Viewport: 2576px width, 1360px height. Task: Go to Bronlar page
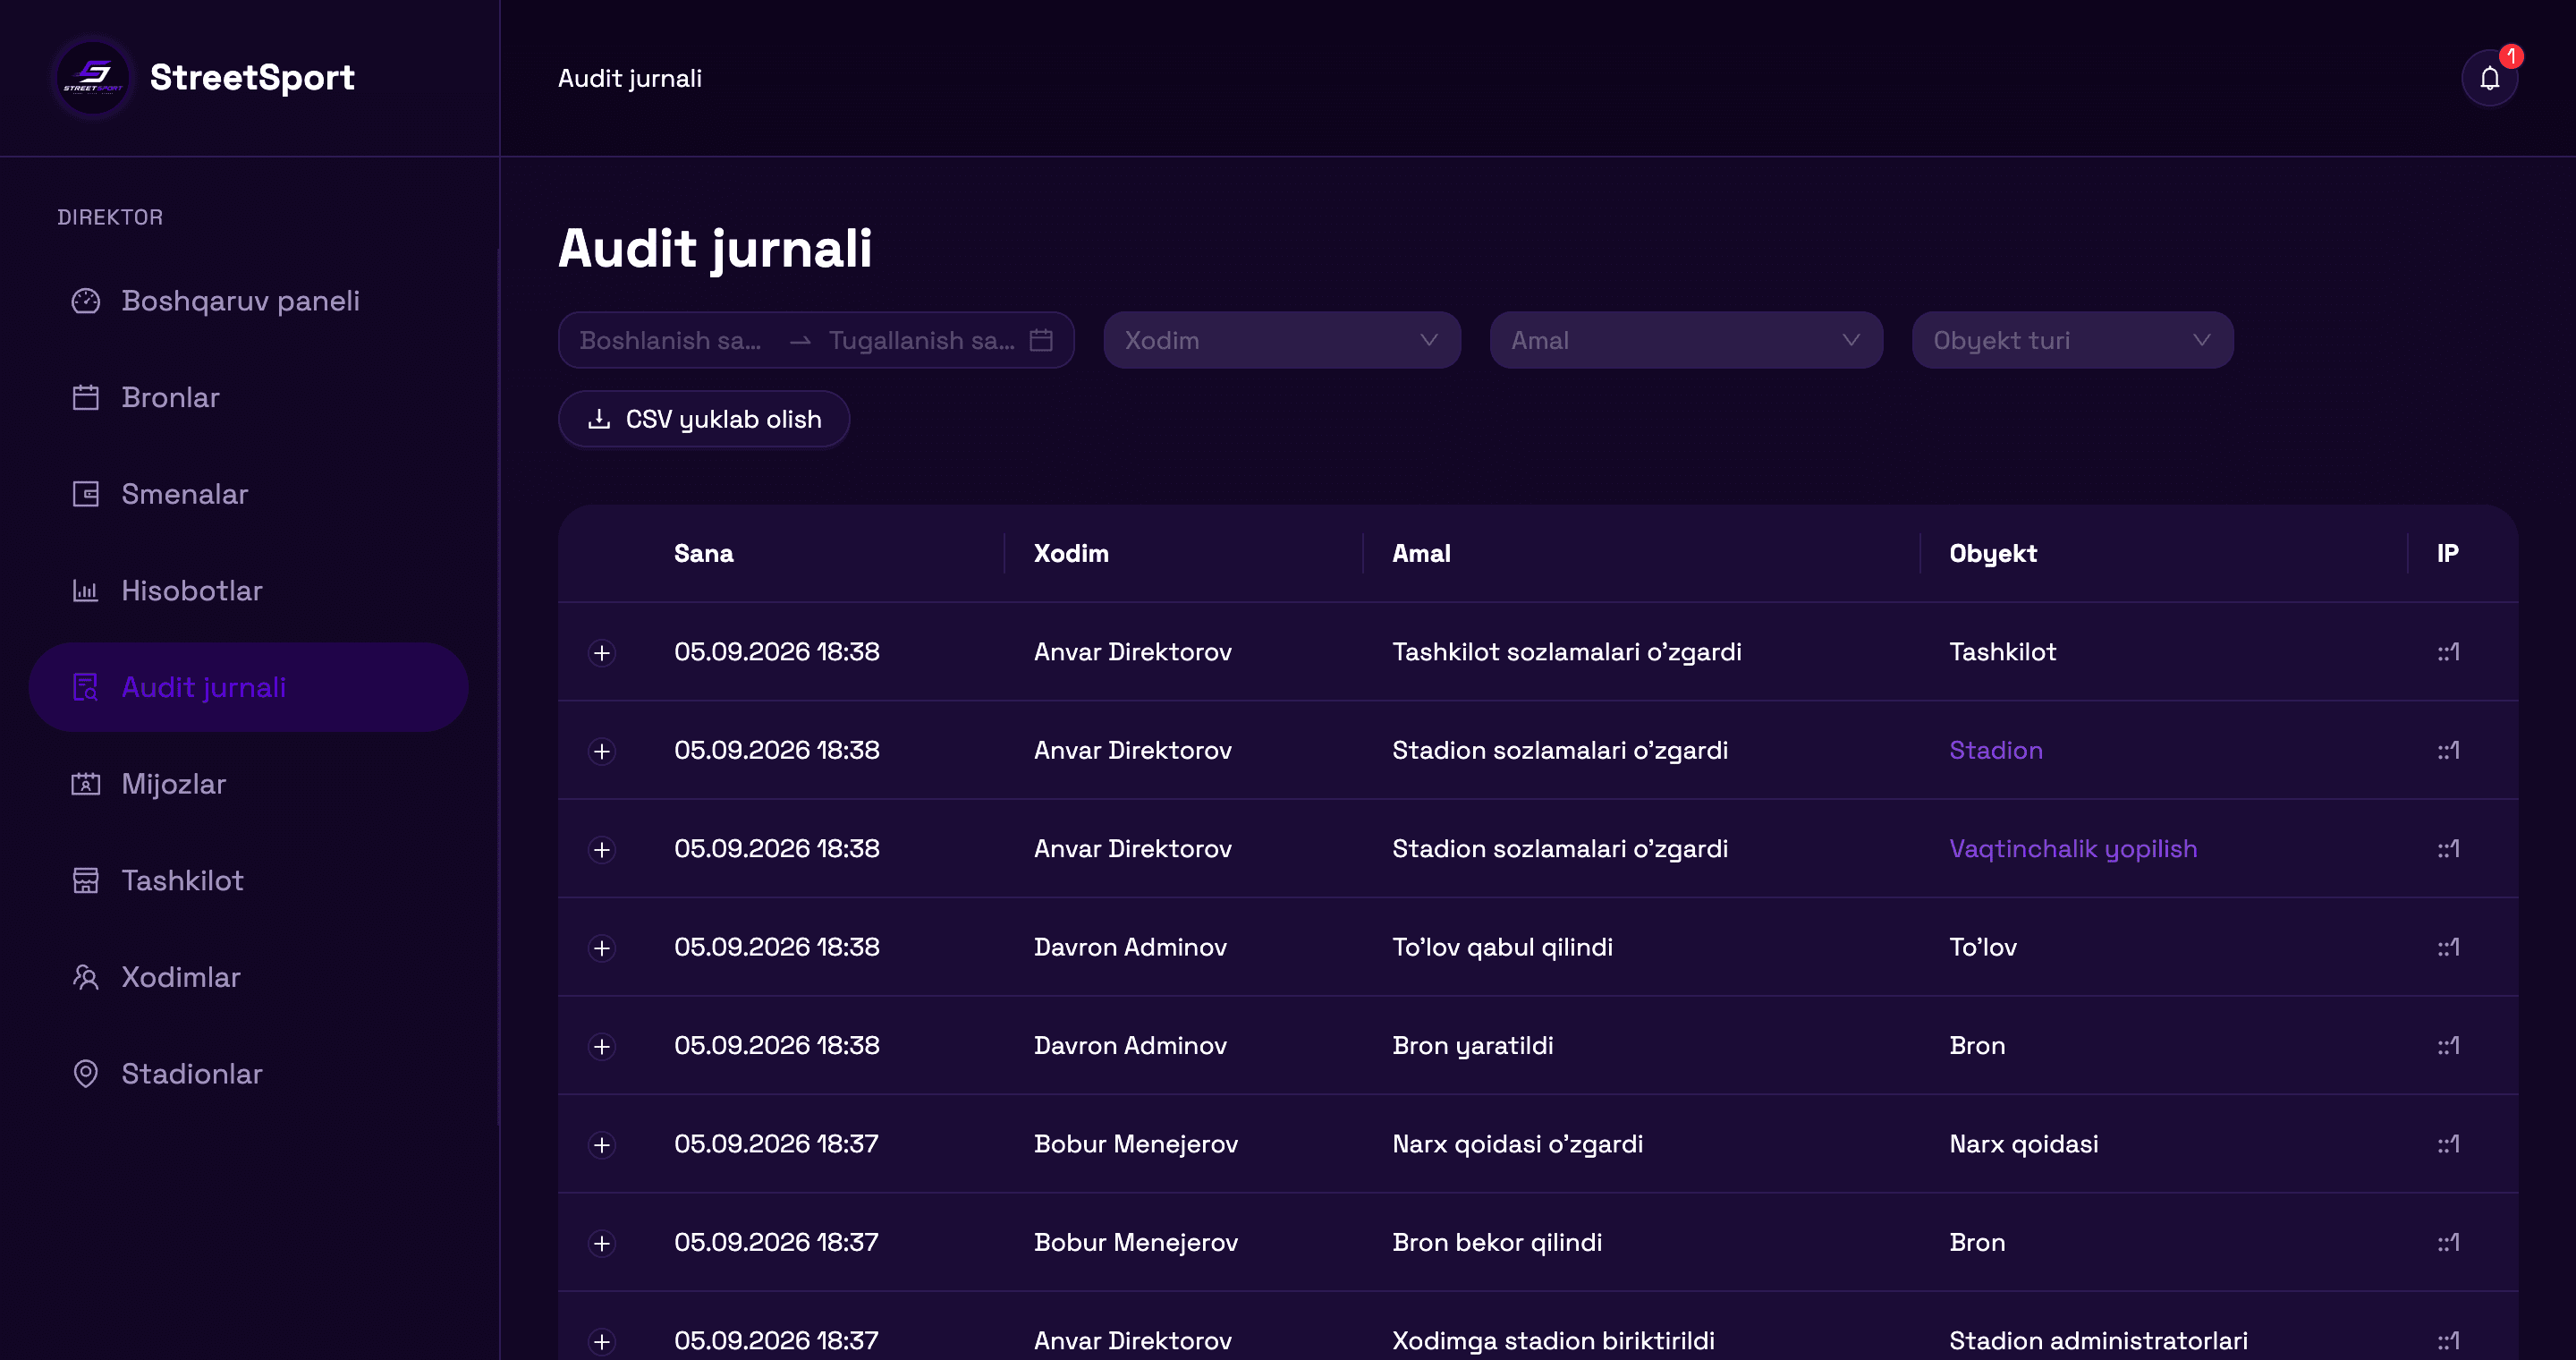click(x=249, y=398)
